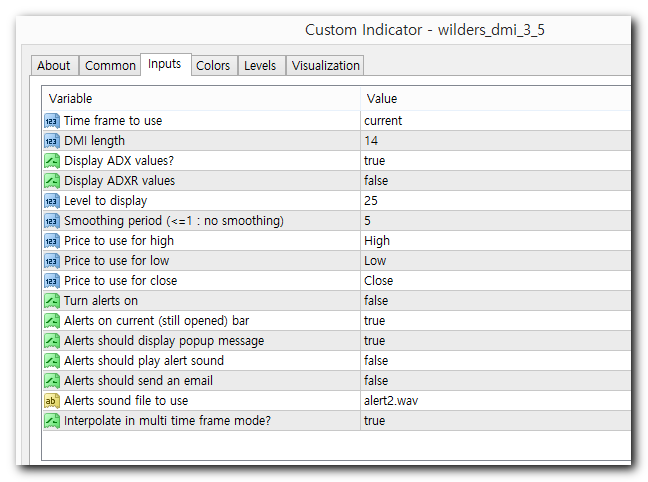Click the icon next to Time frame to use
The image size is (648, 482).
click(52, 121)
